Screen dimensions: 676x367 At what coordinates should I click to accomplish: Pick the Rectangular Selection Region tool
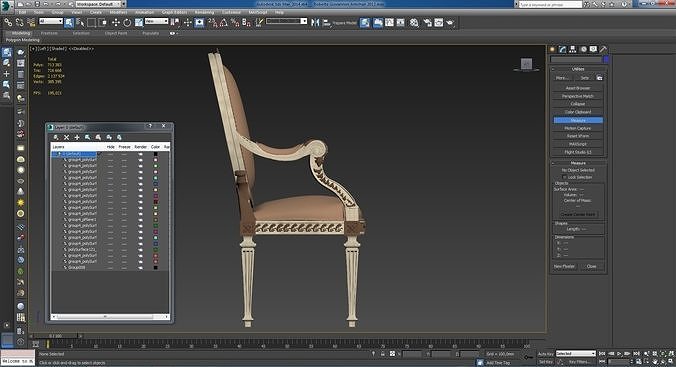click(x=91, y=22)
